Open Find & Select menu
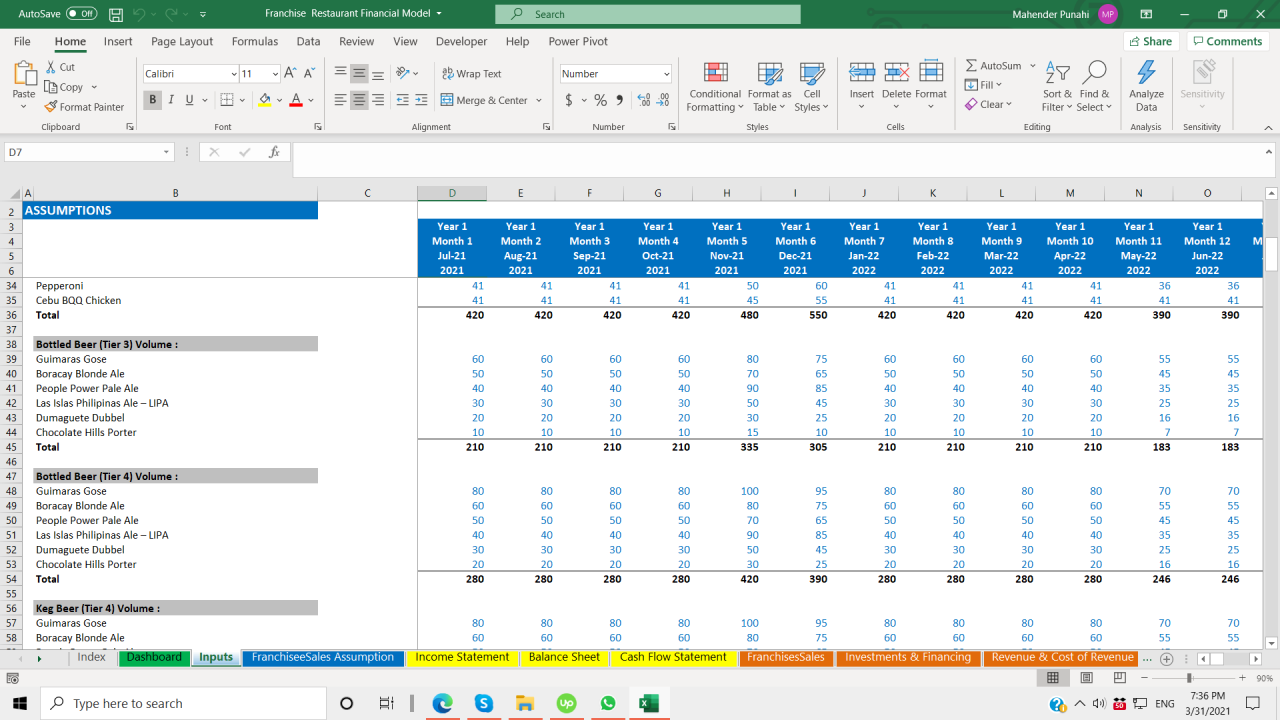This screenshot has width=1280, height=720. click(x=1094, y=87)
